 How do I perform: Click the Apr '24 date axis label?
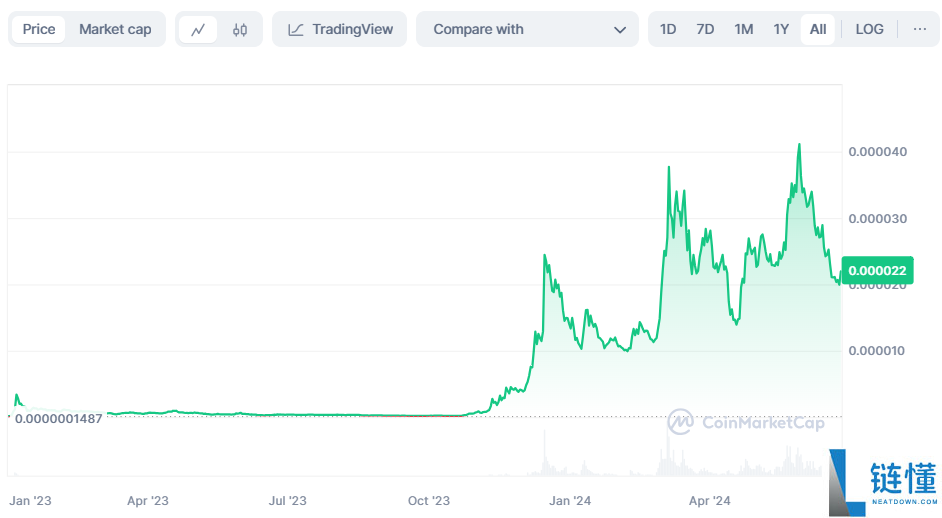tap(710, 501)
